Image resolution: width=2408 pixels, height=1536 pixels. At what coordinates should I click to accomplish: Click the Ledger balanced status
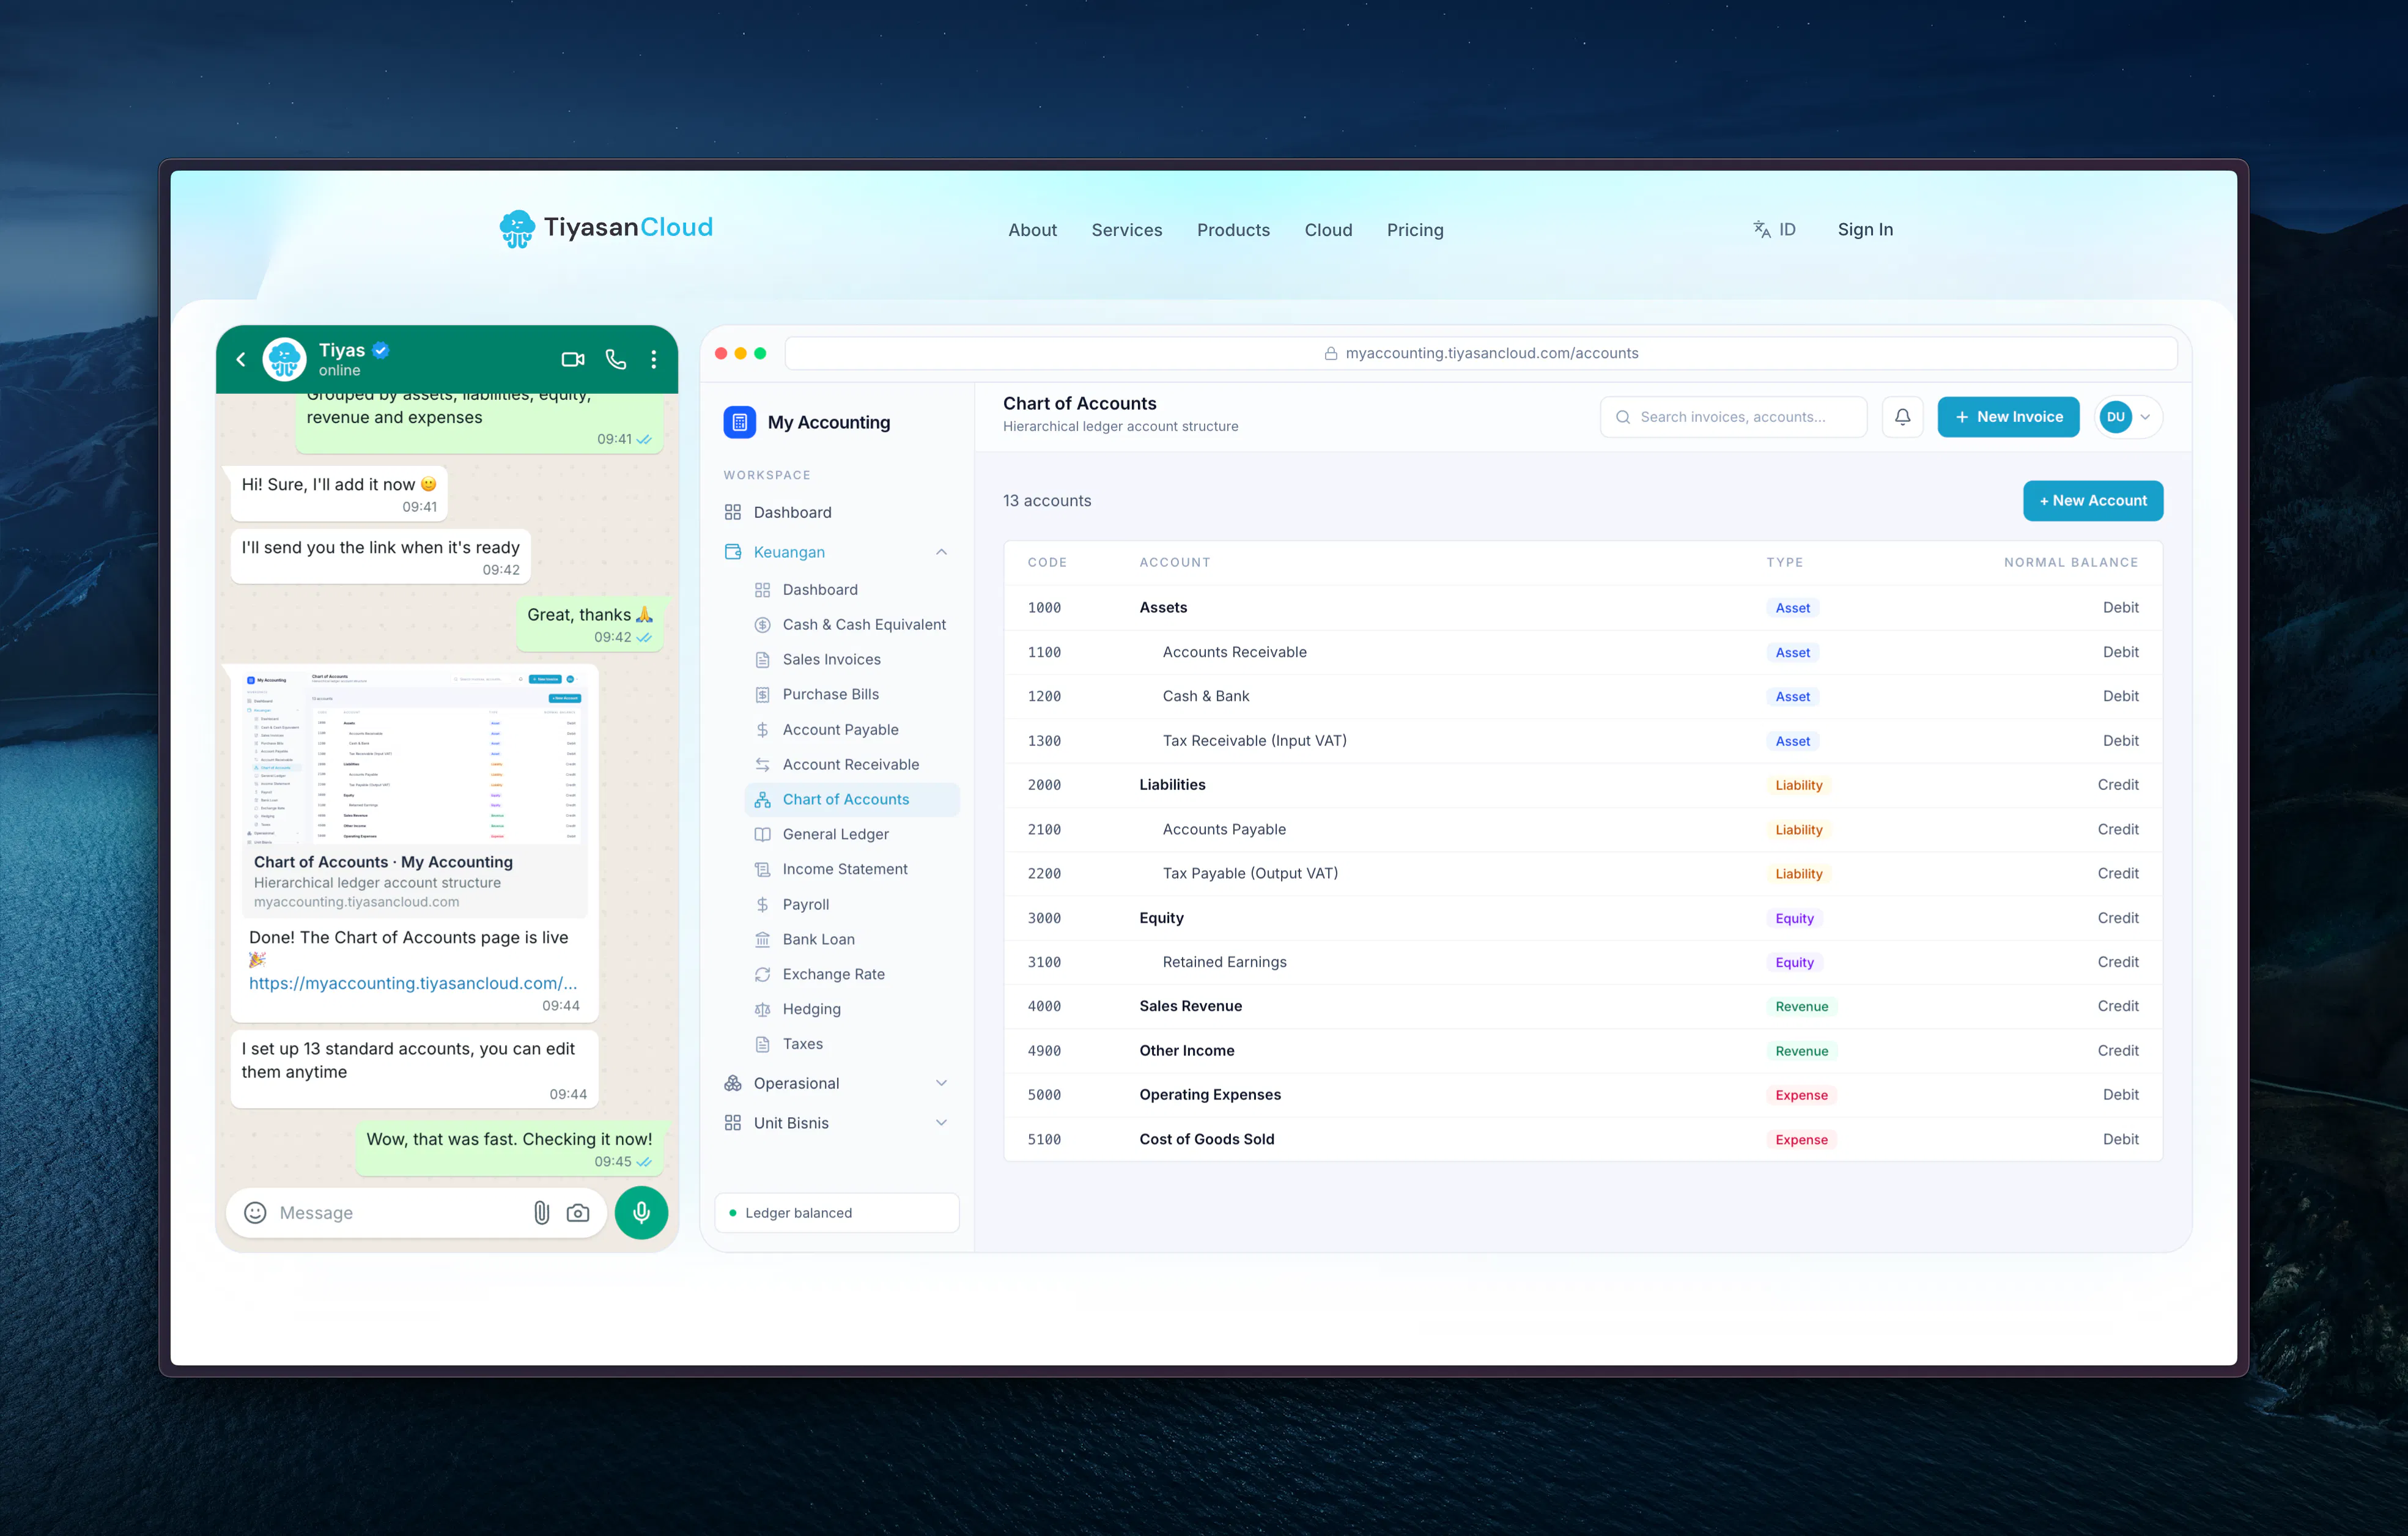[x=836, y=1212]
